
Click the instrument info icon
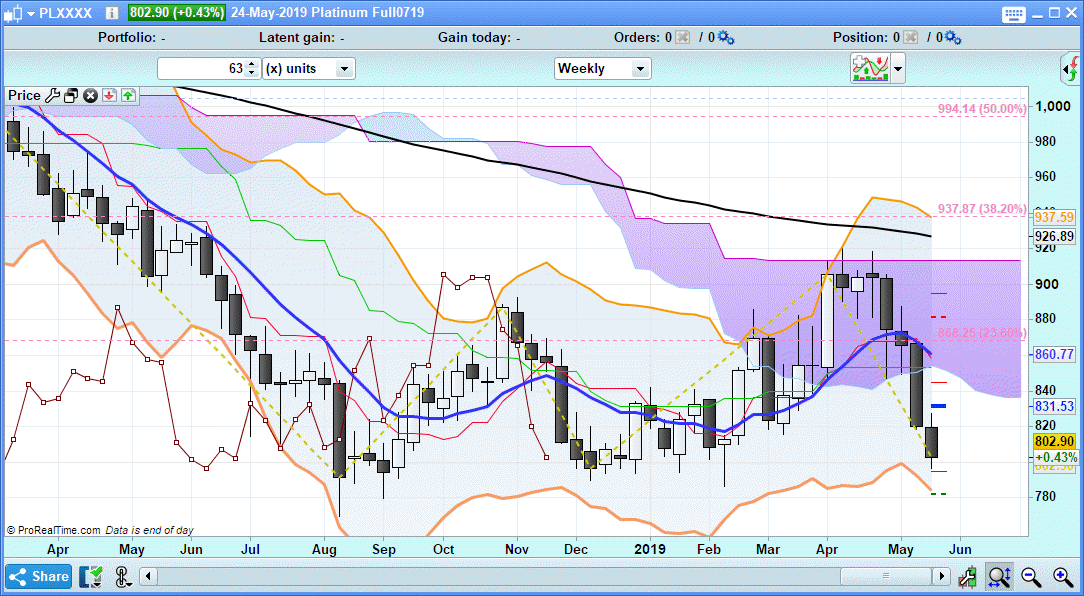(113, 12)
